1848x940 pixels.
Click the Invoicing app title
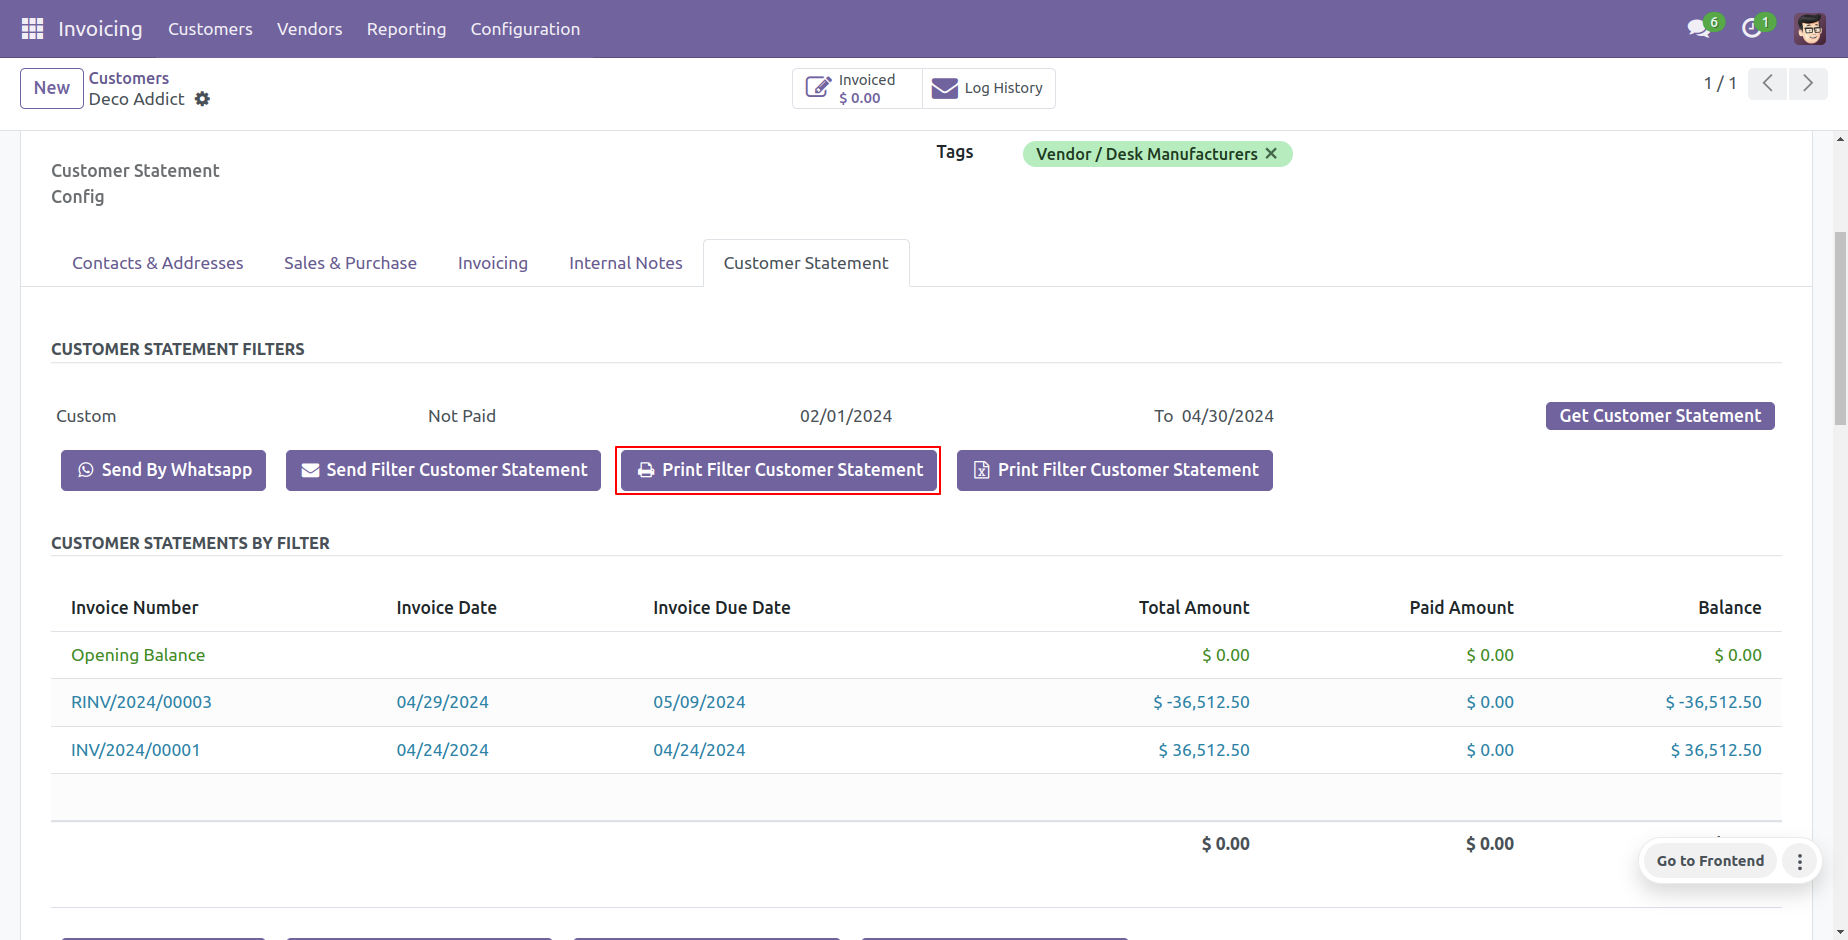pos(100,29)
